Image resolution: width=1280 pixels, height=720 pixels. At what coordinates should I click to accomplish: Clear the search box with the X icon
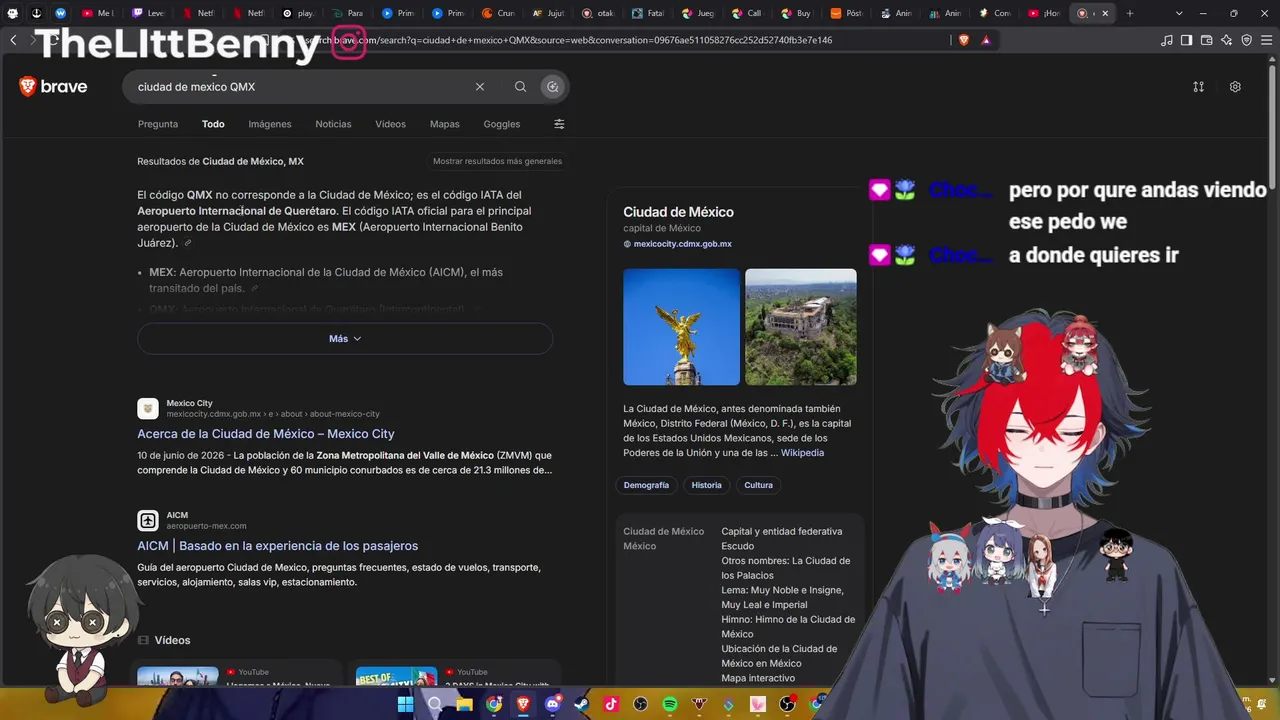coord(480,87)
